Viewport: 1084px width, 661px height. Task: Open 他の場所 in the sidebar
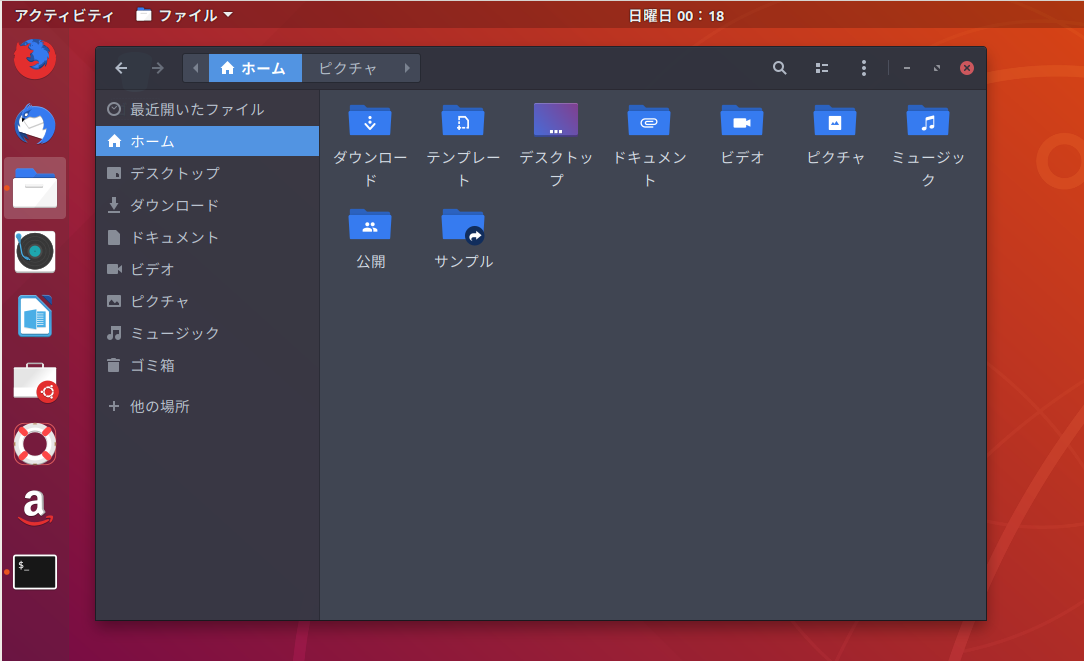163,406
